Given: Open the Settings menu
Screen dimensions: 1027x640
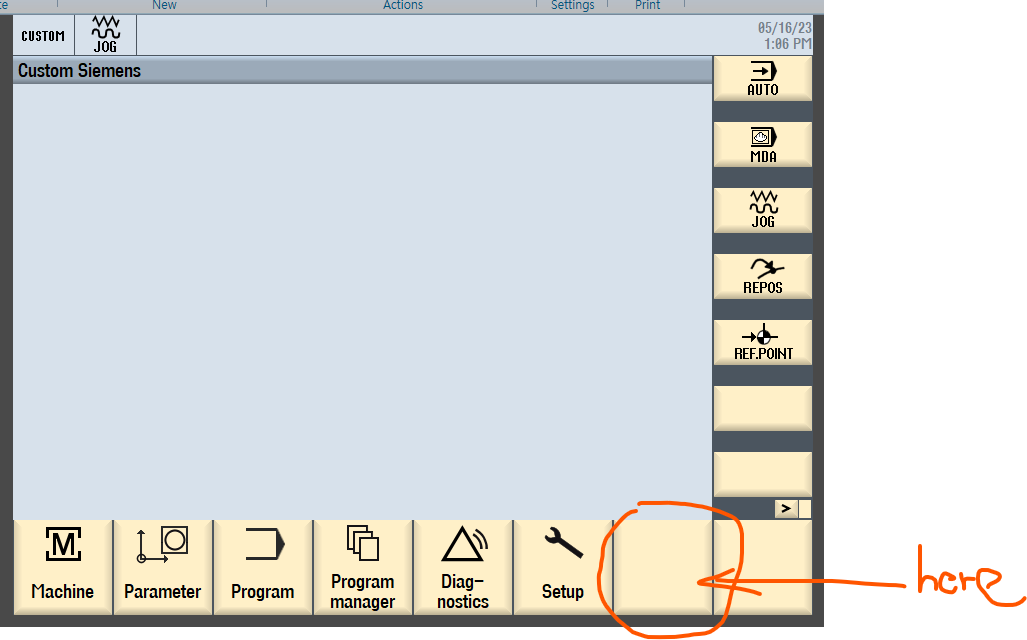Looking at the screenshot, I should (x=572, y=5).
